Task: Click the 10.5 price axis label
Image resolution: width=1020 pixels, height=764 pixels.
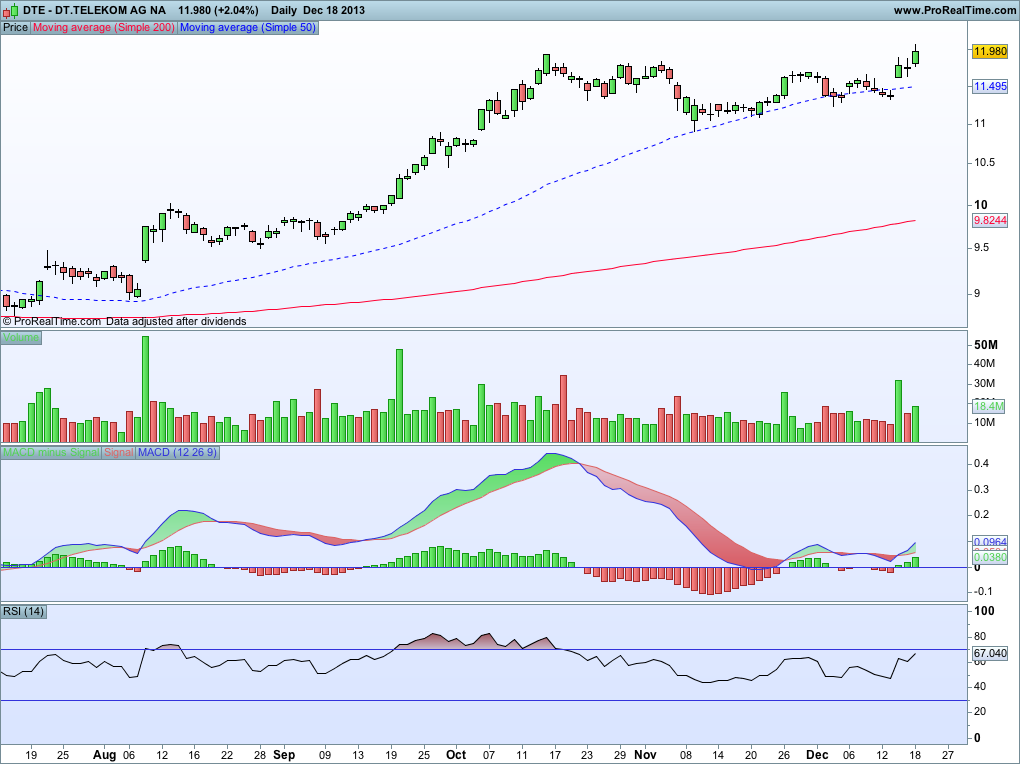Action: [x=984, y=163]
